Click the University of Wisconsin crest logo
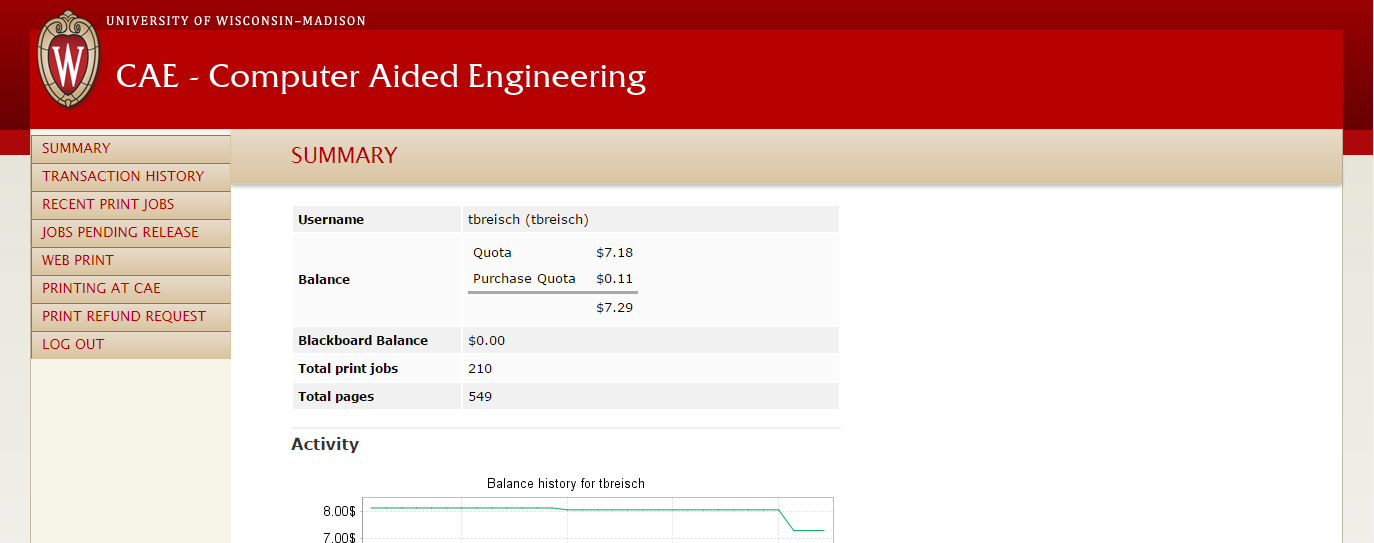The width and height of the screenshot is (1374, 543). point(69,59)
